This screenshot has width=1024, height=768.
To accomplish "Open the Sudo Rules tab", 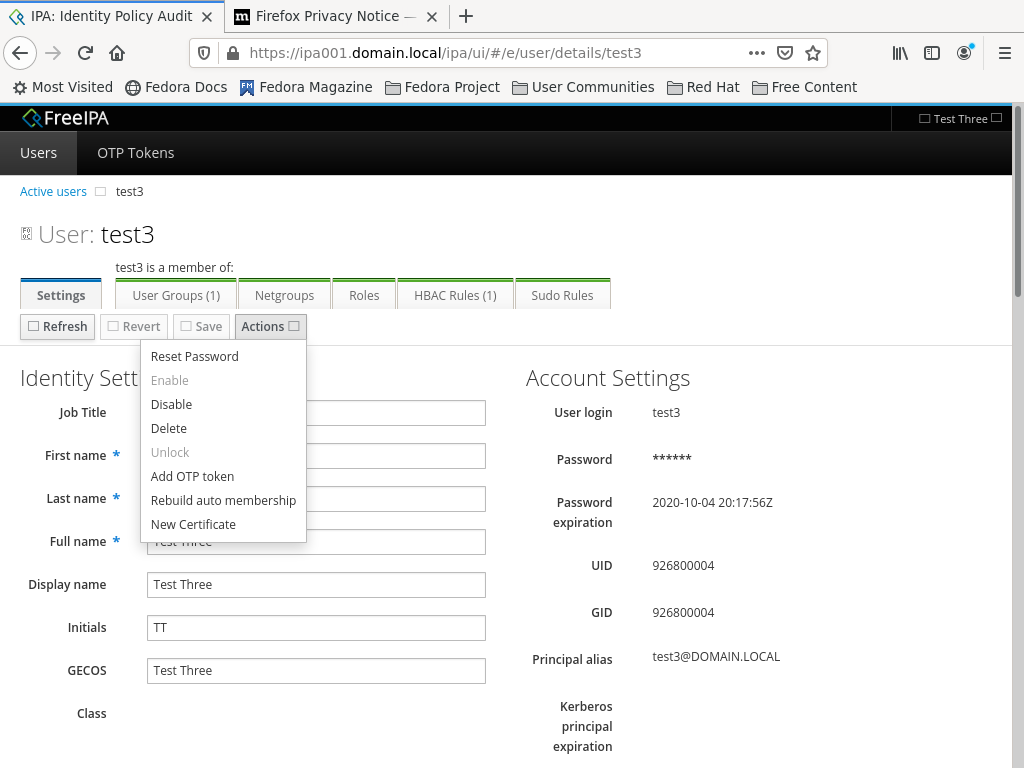I will (x=562, y=295).
